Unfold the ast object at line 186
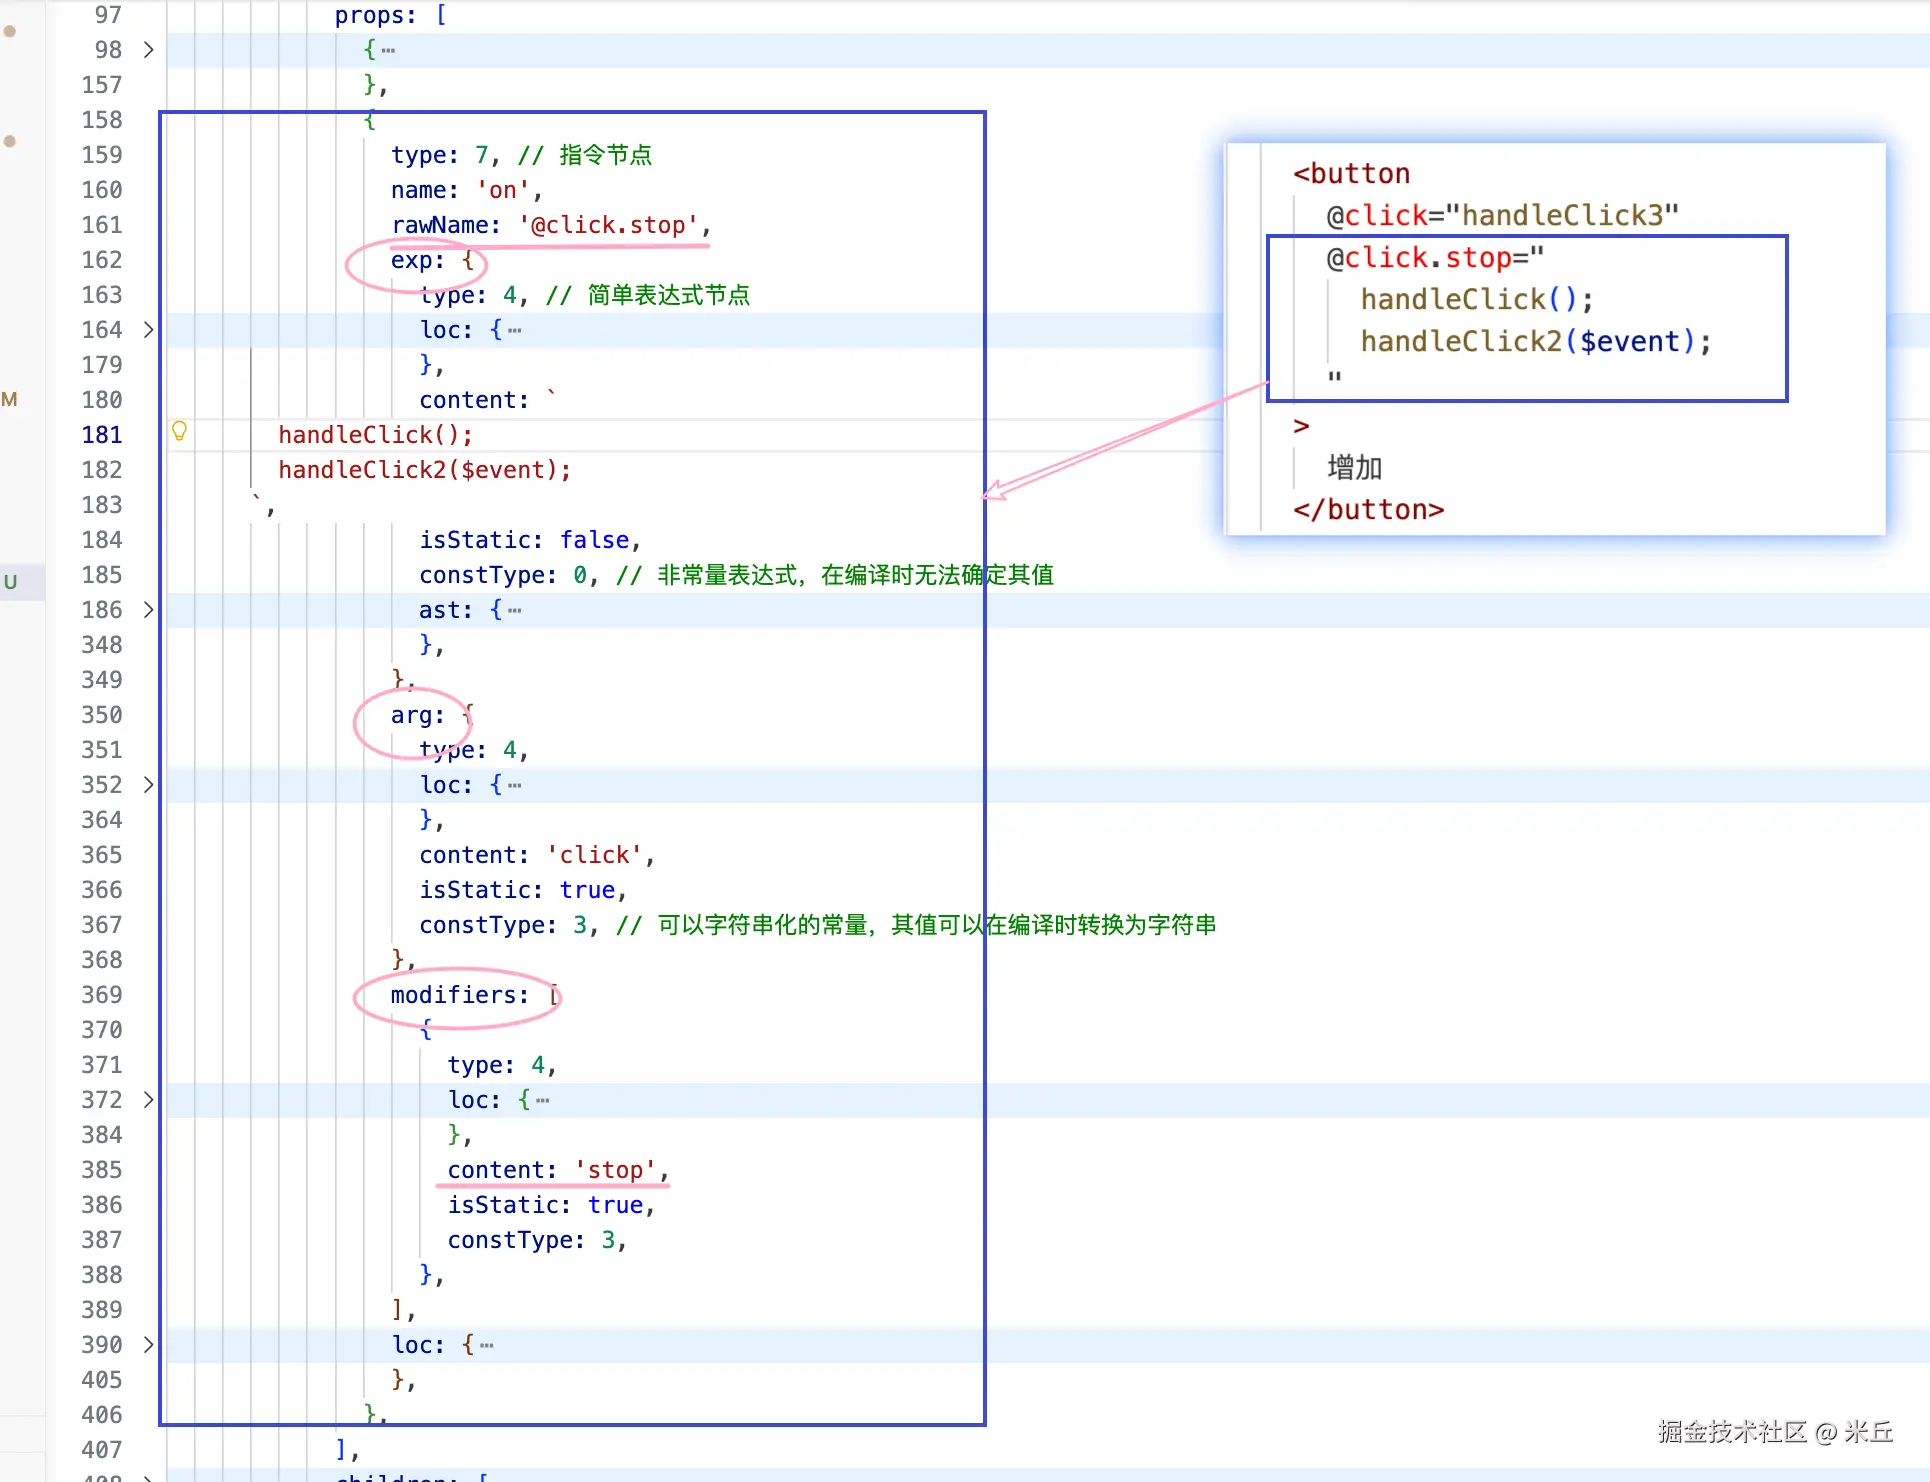 click(x=148, y=610)
